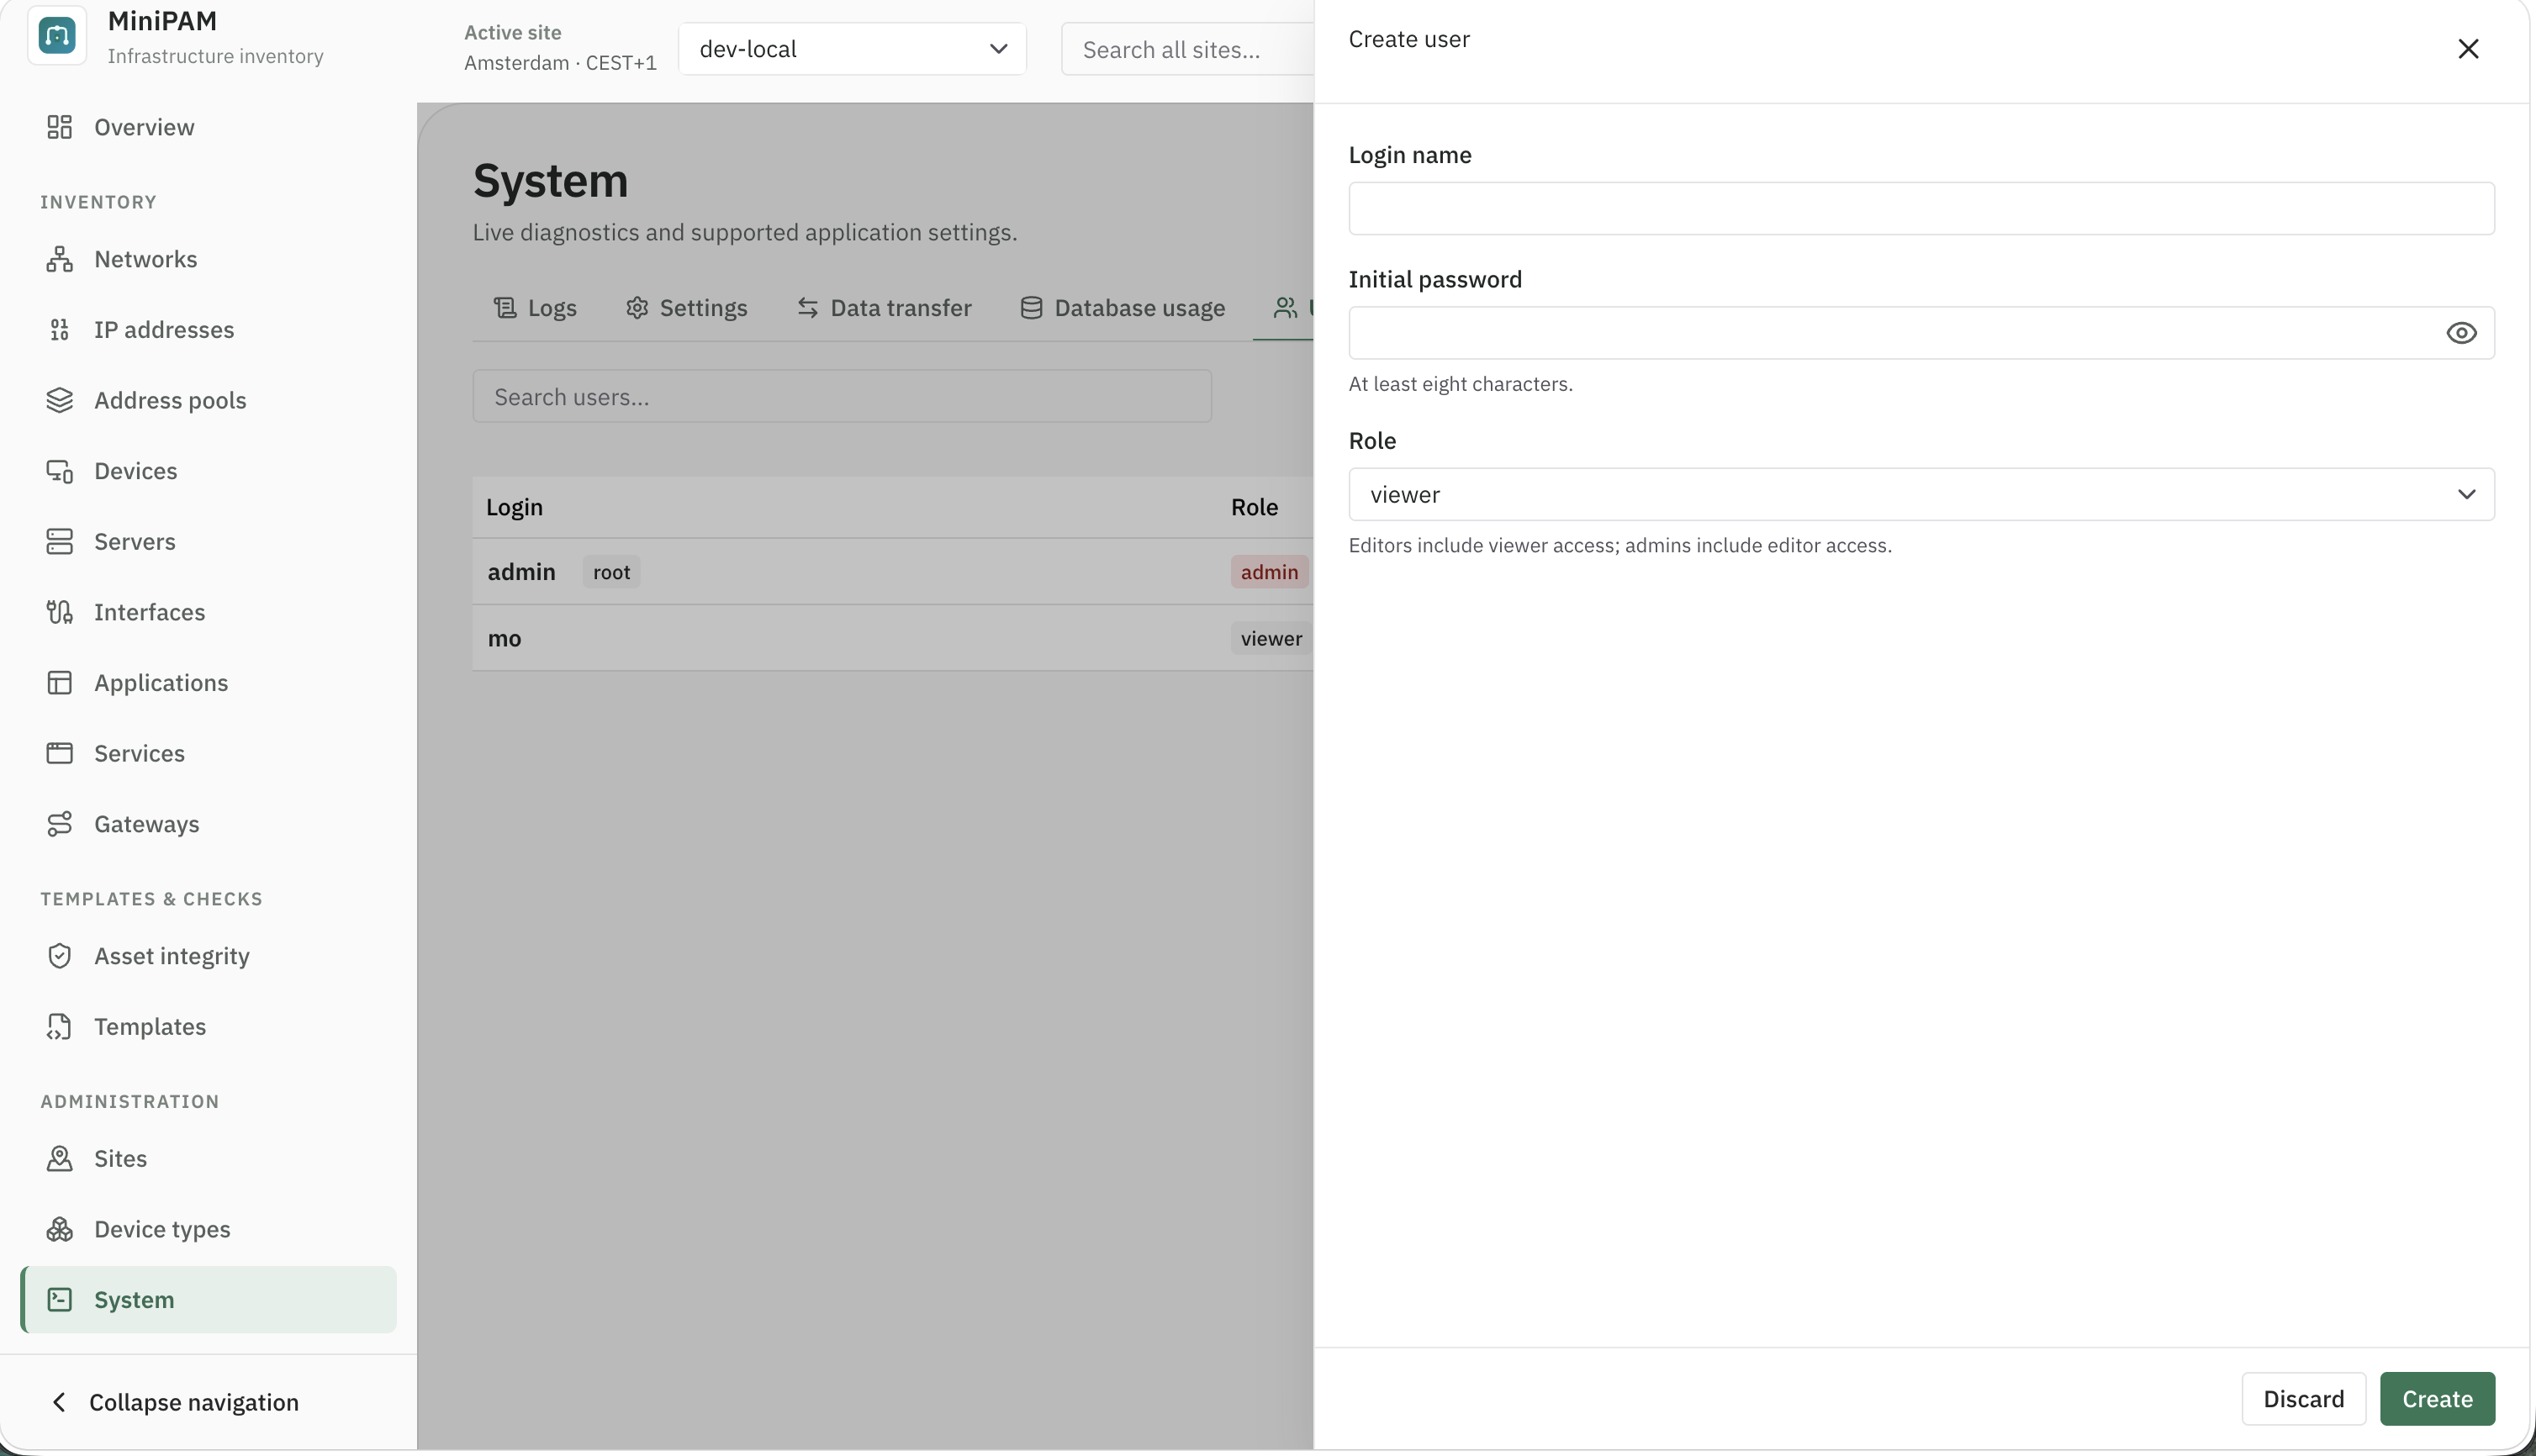Select the Asset integrity shield icon
The height and width of the screenshot is (1456, 2536).
(59, 956)
